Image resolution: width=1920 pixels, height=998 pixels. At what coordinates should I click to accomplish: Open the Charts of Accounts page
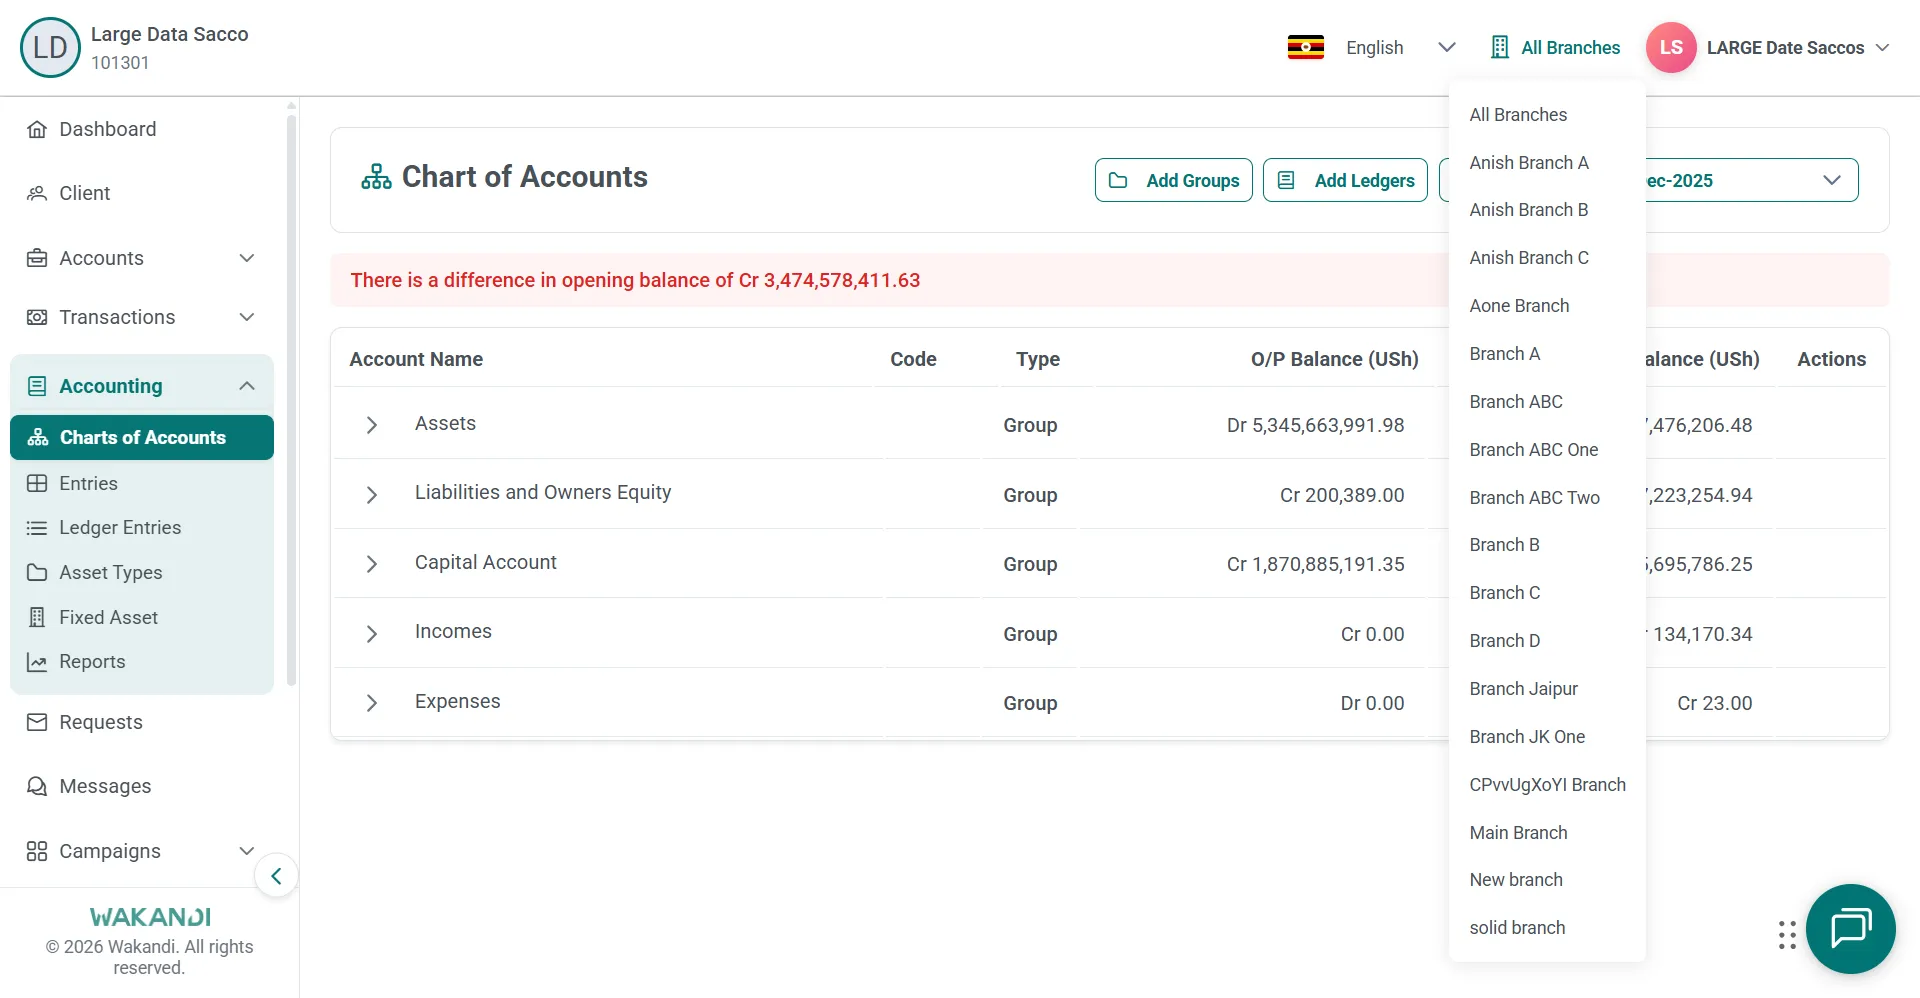click(x=142, y=438)
